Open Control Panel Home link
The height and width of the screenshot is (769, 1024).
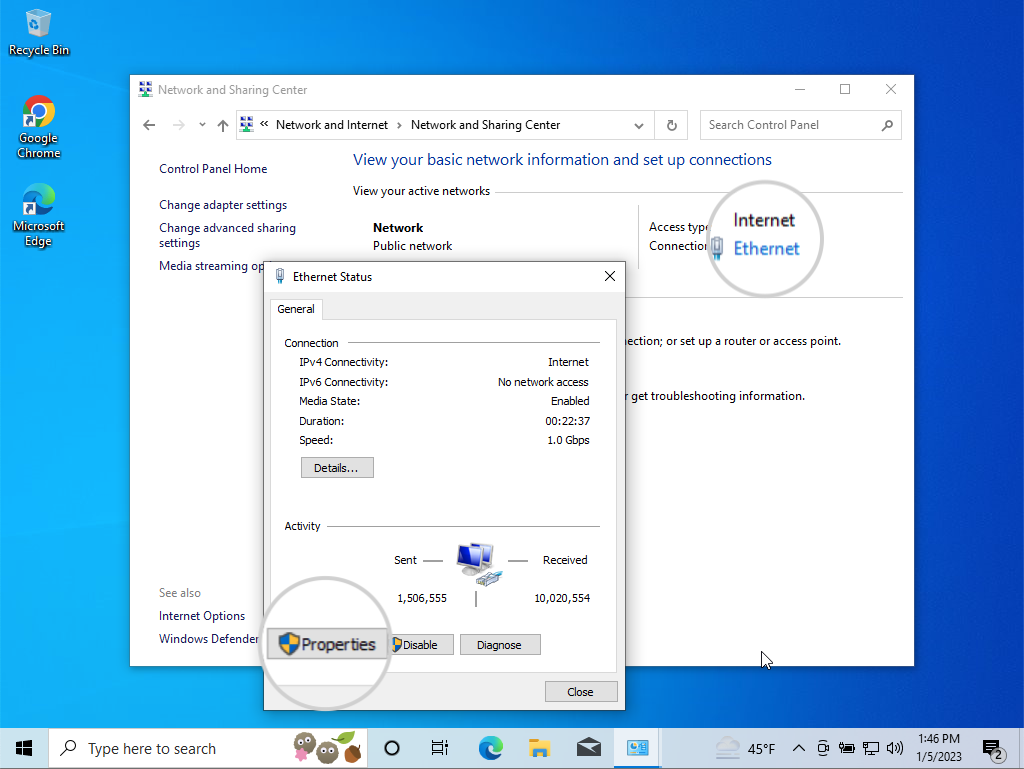coord(213,169)
